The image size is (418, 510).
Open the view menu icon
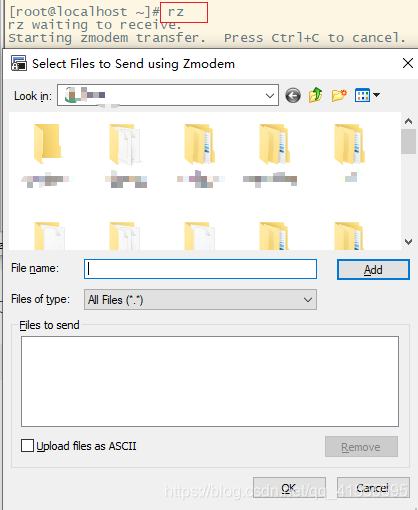[x=362, y=95]
